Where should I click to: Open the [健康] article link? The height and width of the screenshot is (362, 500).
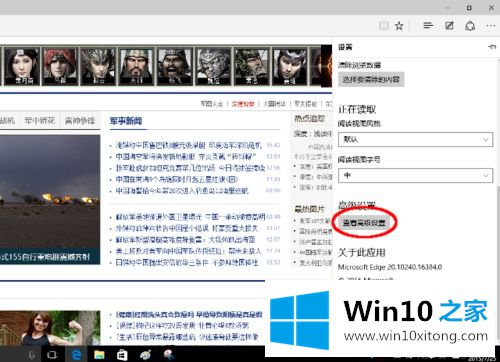click(x=189, y=314)
